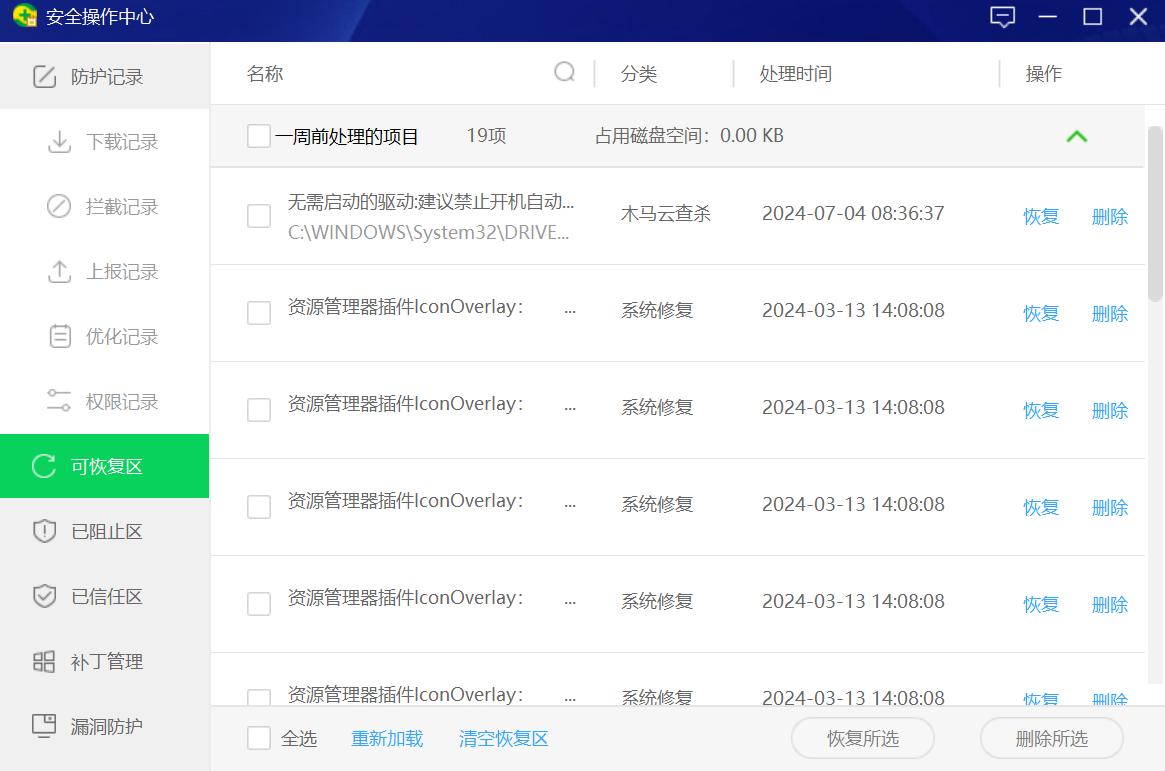The image size is (1165, 771).
Task: Click the interception records blocked-circle icon
Action: click(59, 207)
